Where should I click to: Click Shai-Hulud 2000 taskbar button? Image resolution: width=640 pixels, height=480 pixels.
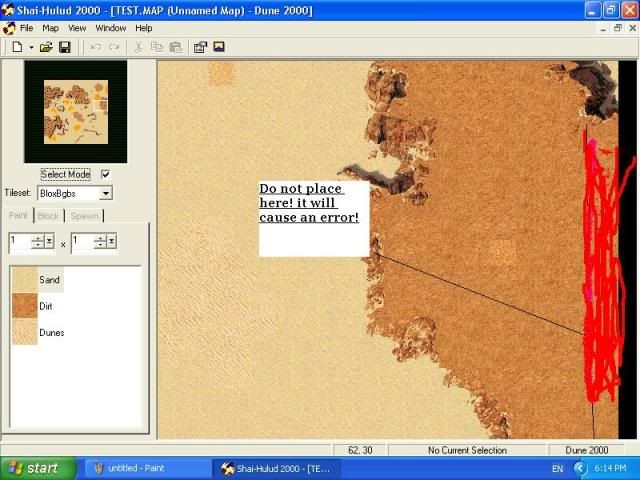tap(276, 468)
